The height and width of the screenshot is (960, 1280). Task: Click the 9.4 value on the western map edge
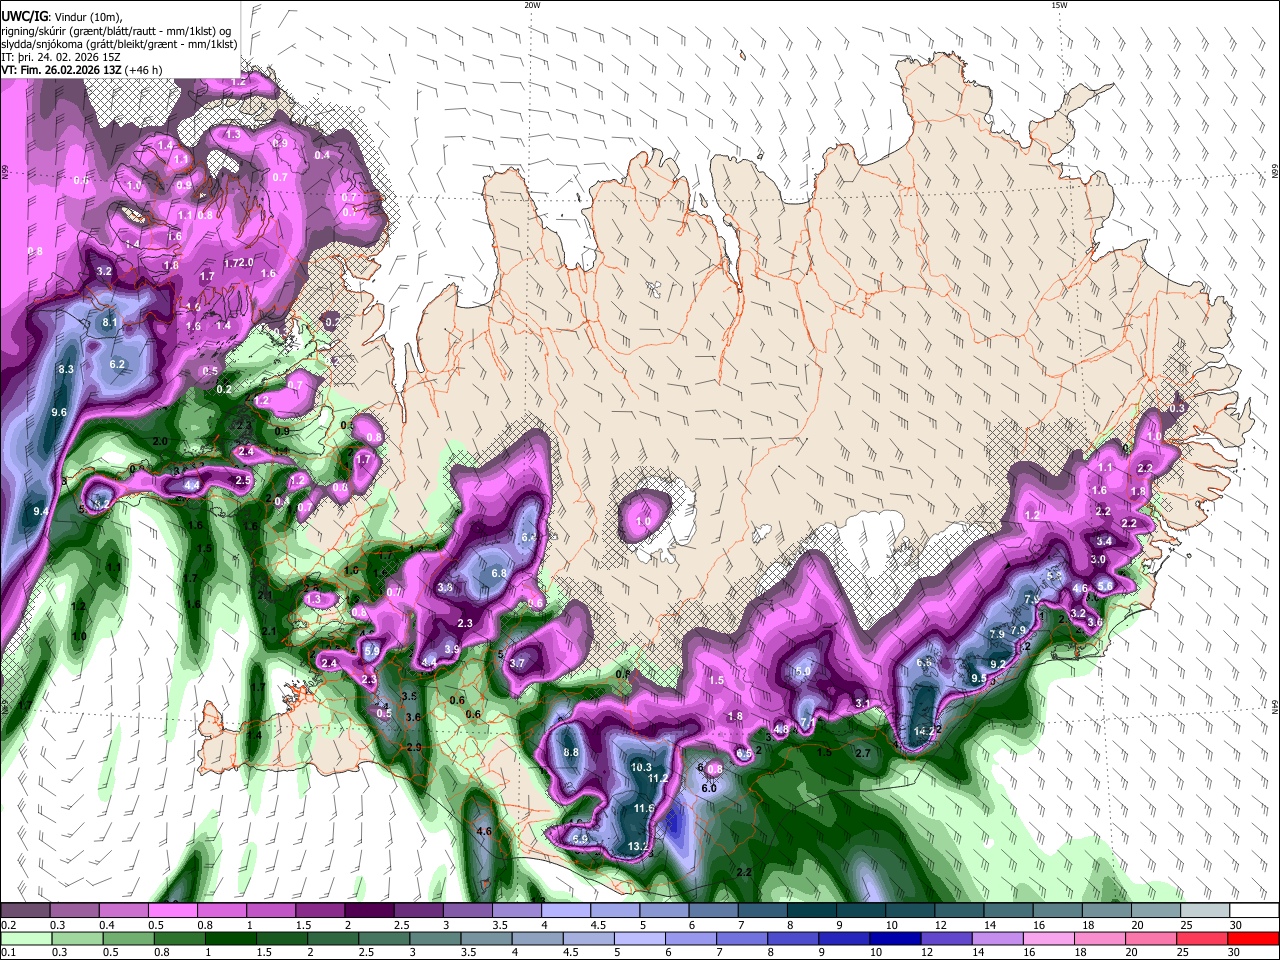coord(41,511)
